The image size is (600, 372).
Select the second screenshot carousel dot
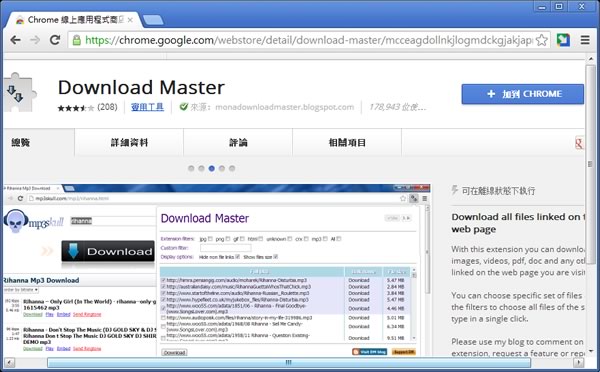pos(201,168)
